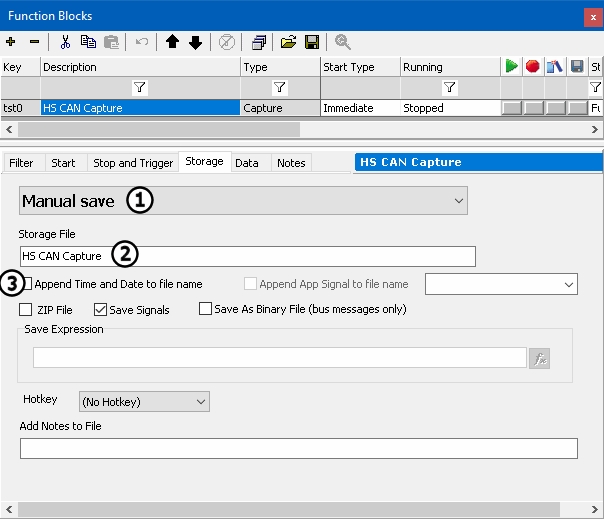604x519 pixels.
Task: Click the remove function block minus icon
Action: tap(34, 42)
